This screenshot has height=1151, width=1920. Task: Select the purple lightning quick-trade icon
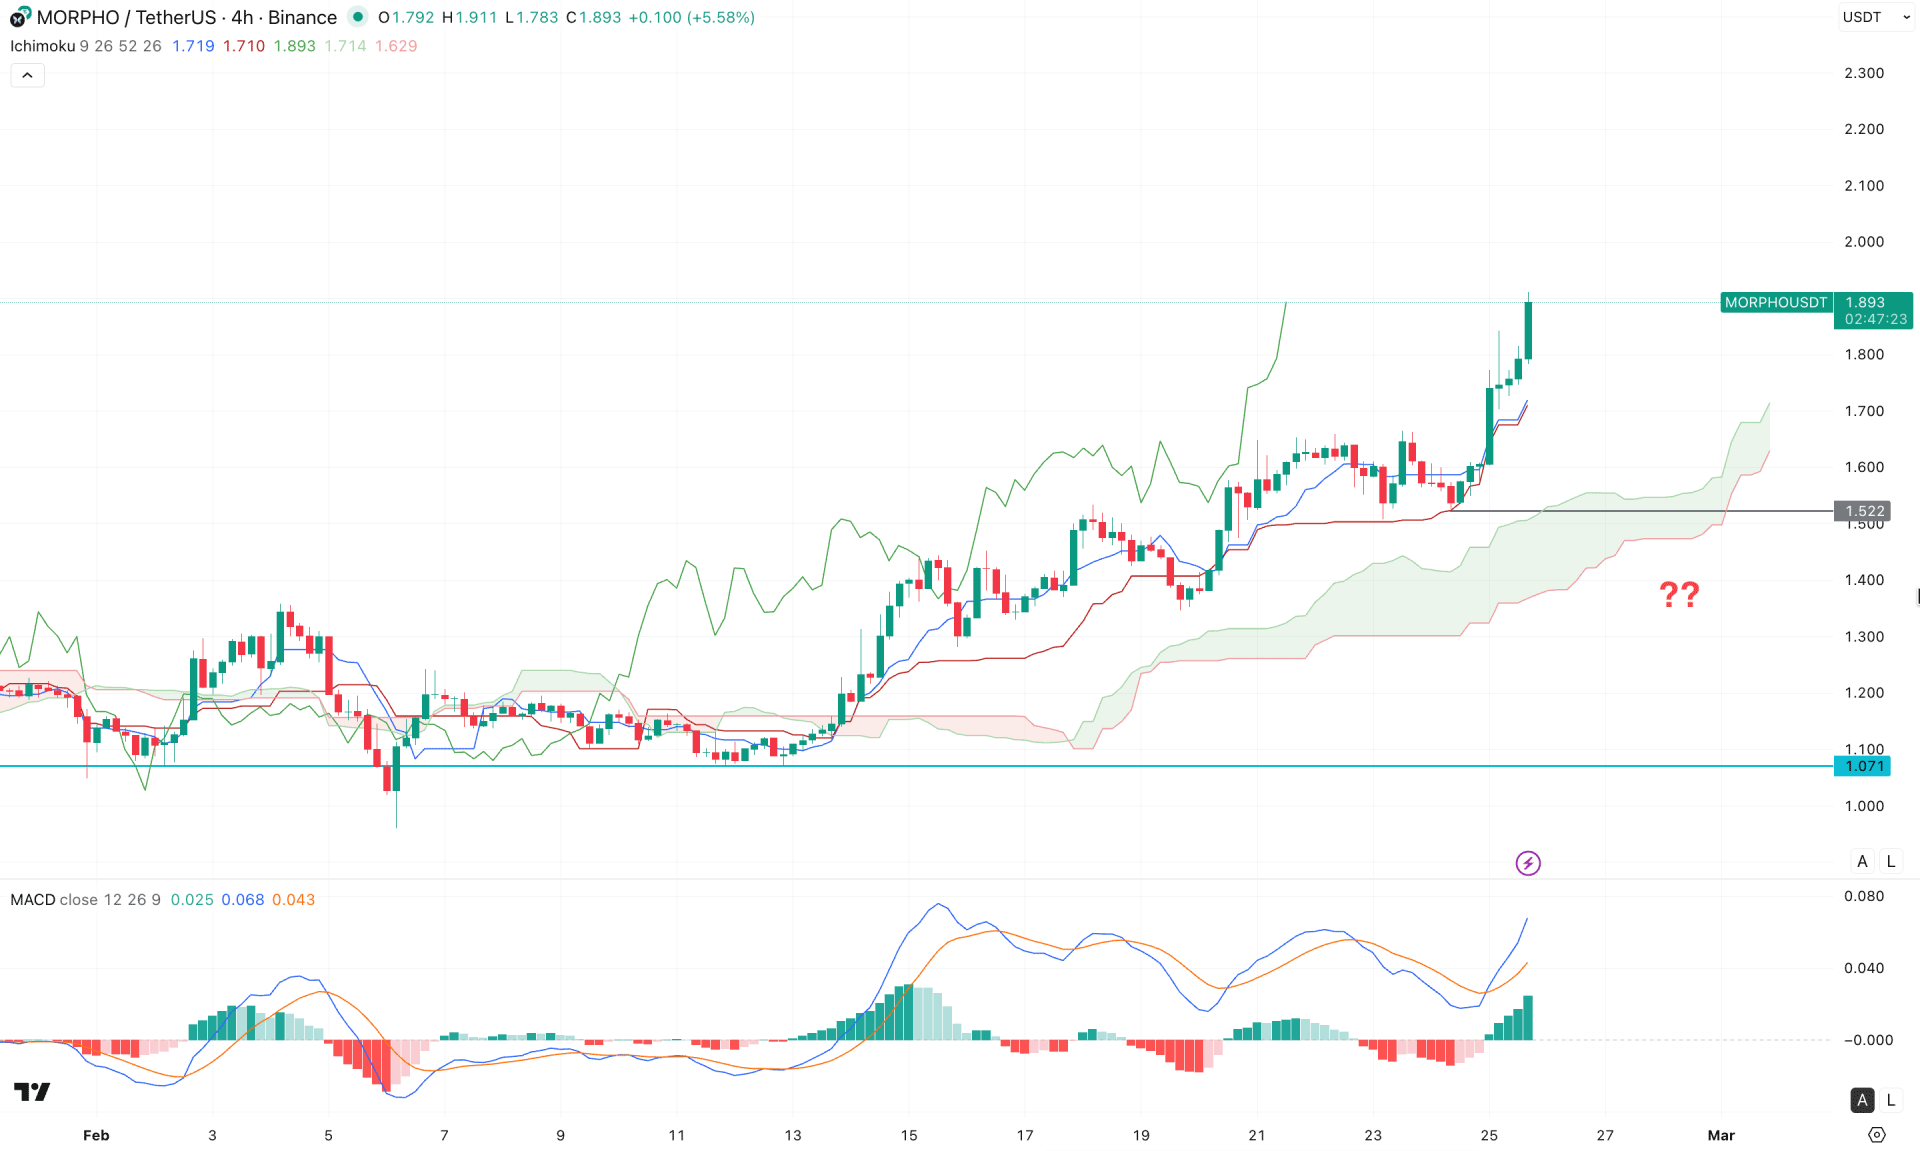(1527, 863)
